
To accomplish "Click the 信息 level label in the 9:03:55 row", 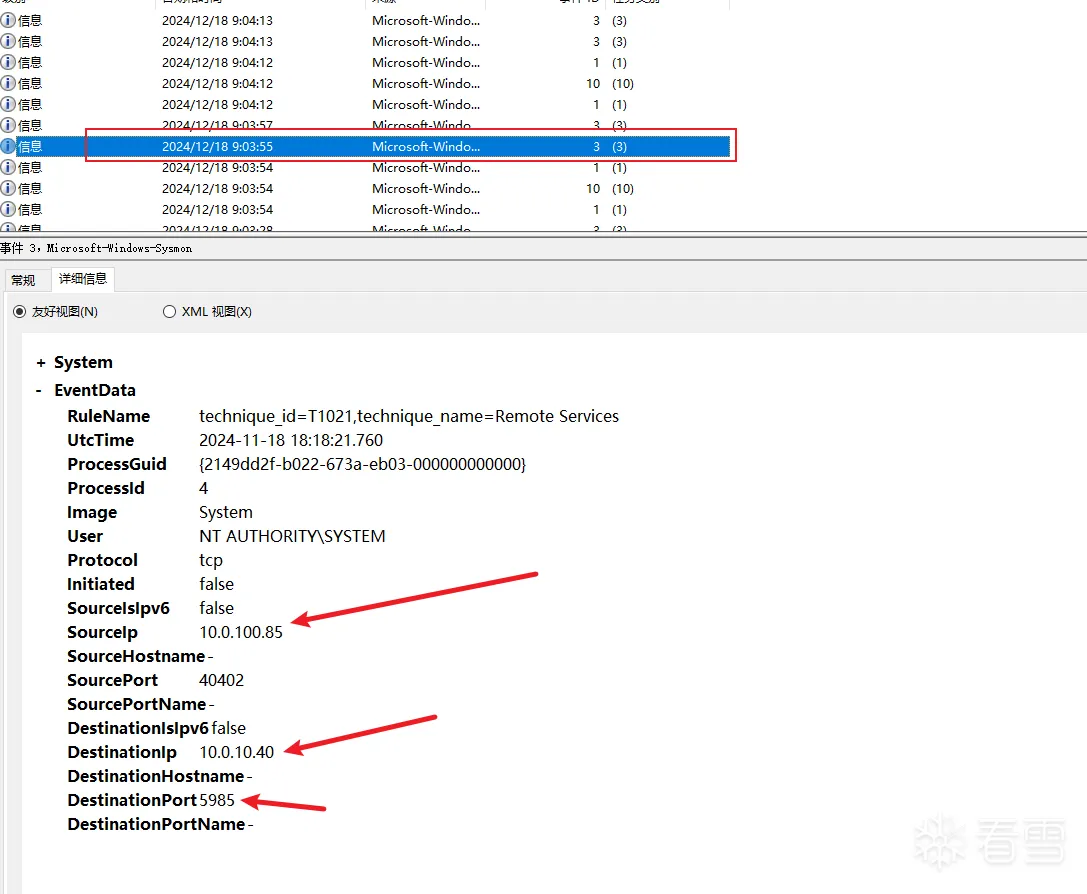I will click(30, 146).
